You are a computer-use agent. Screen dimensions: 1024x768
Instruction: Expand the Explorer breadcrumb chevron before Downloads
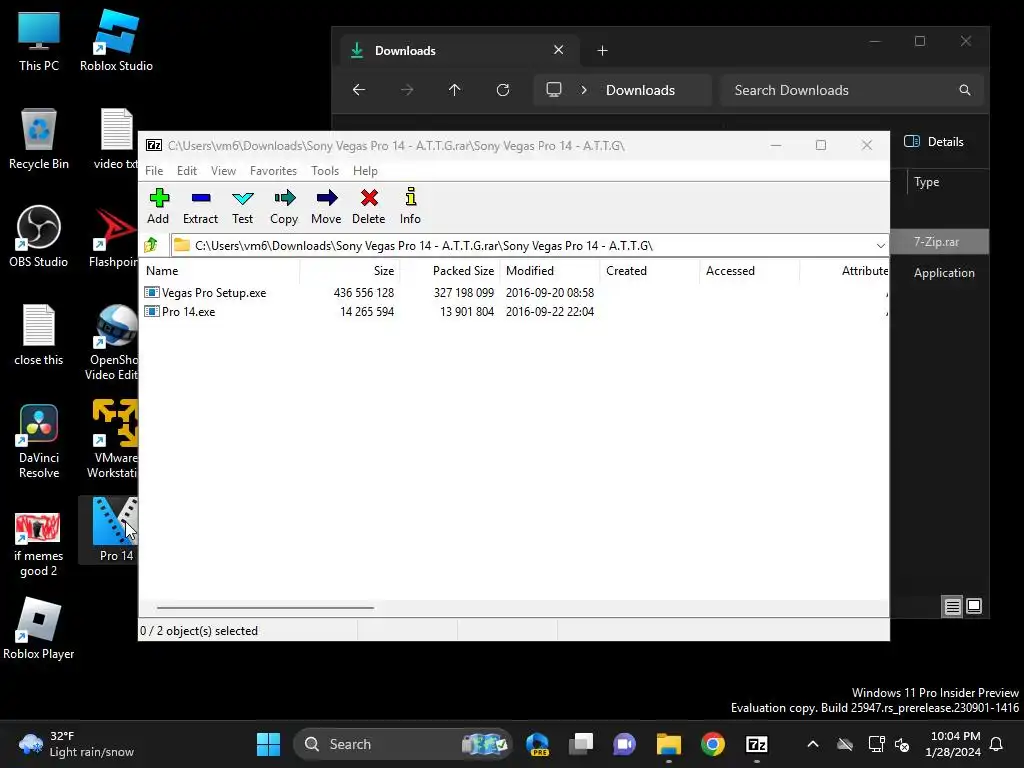pyautogui.click(x=584, y=90)
